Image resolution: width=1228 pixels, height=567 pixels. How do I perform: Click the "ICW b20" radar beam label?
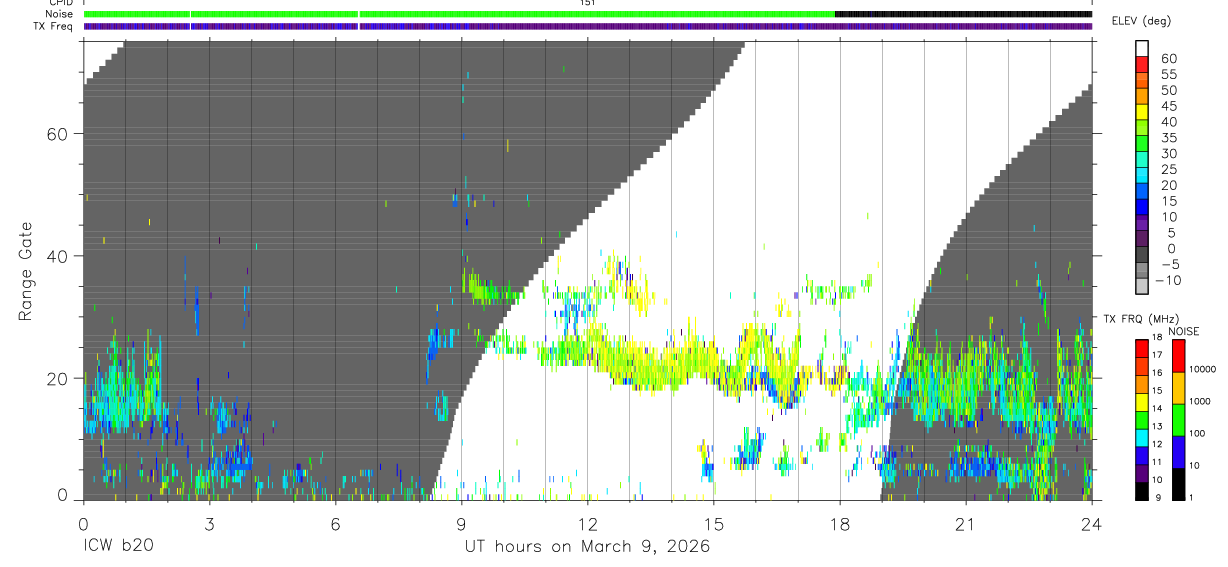click(118, 546)
